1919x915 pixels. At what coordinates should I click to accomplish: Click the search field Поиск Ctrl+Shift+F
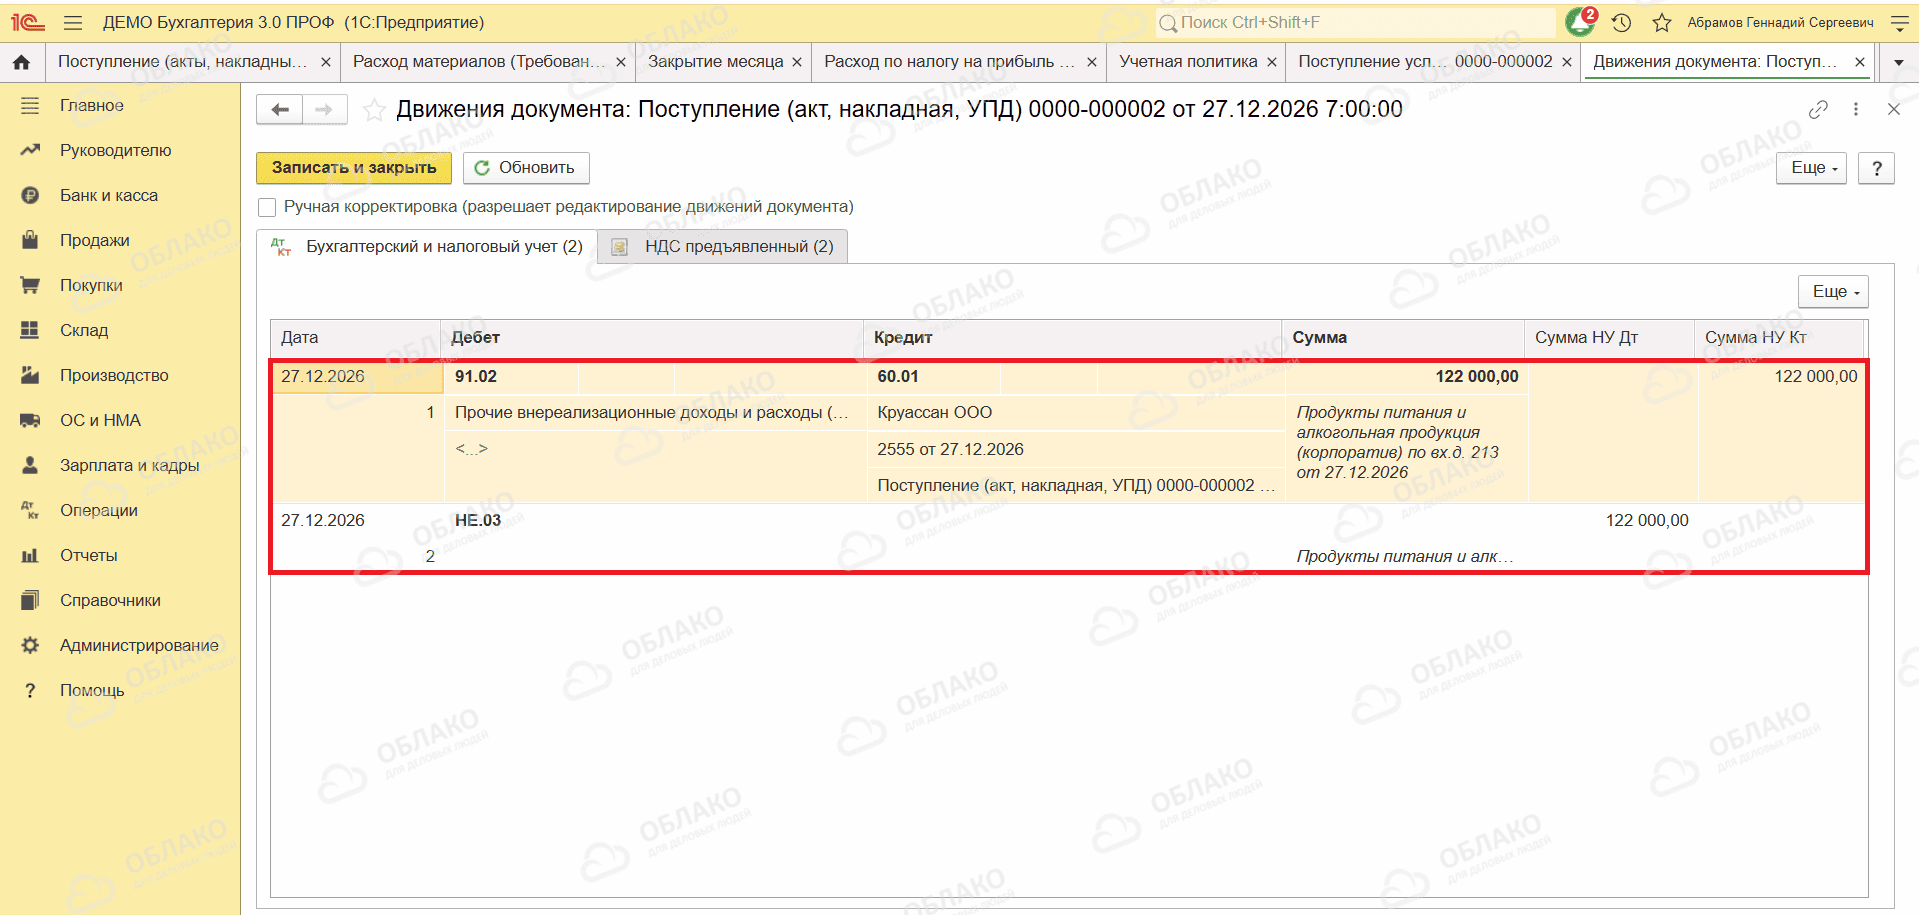[1356, 22]
